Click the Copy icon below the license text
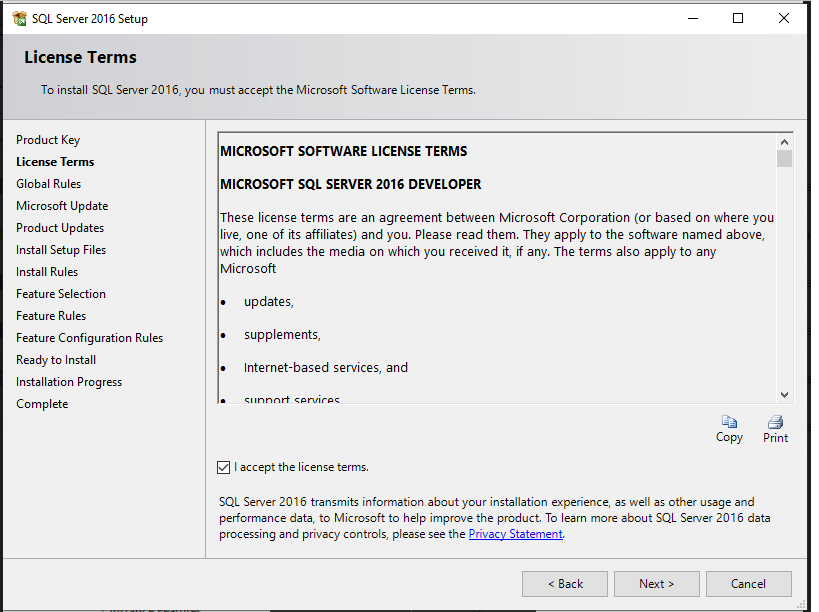819x612 pixels. tap(729, 425)
